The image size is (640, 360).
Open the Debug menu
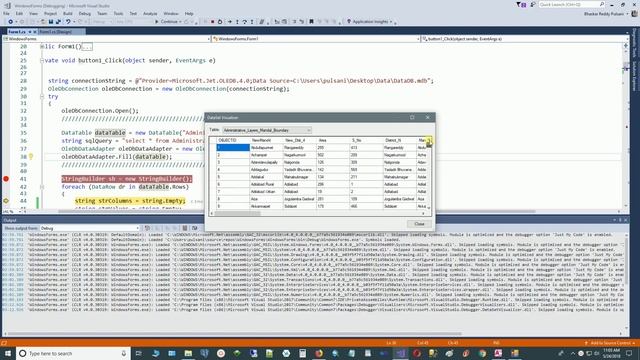point(84,13)
